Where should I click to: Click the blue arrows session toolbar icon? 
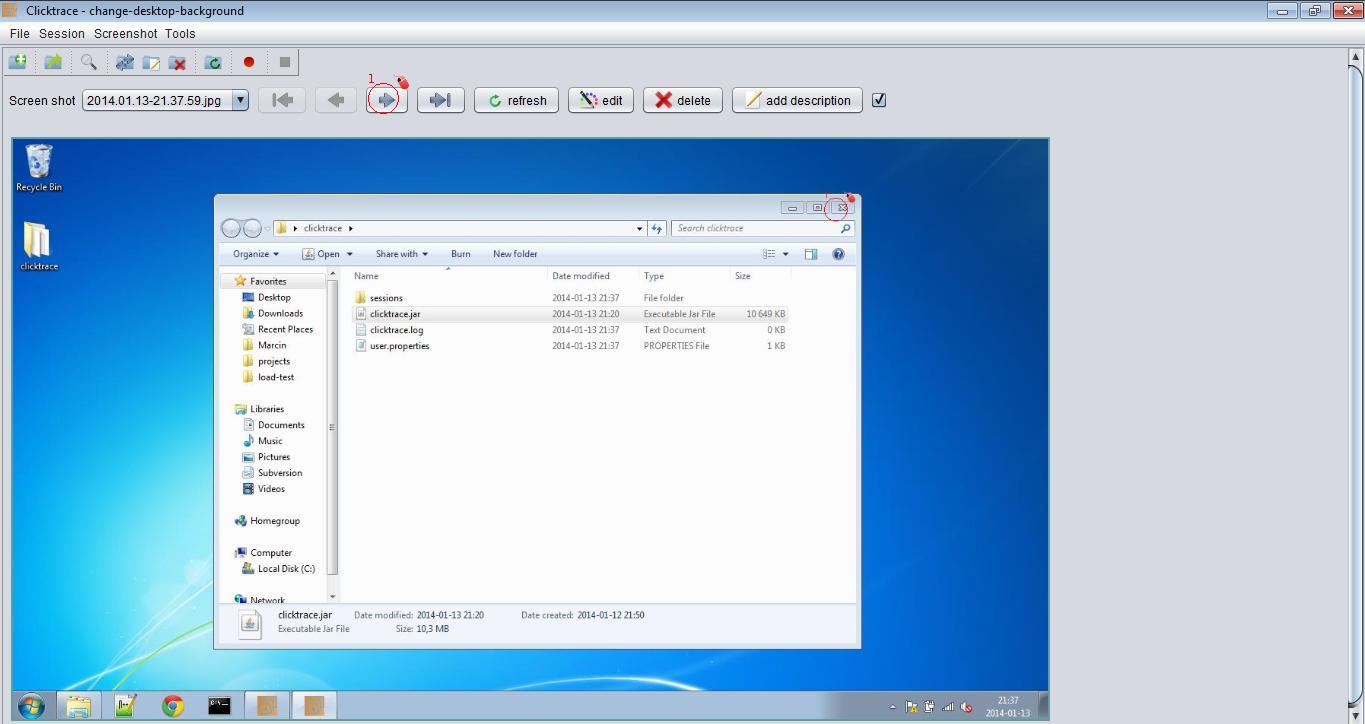pyautogui.click(x=124, y=62)
